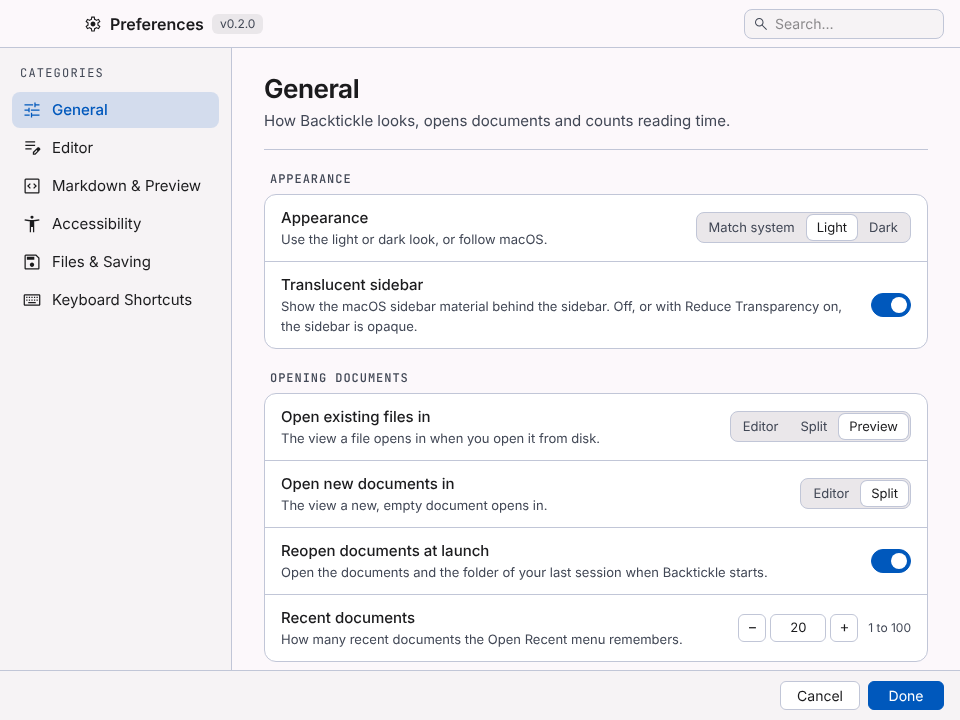Click the Markdown & Preview code icon
The image size is (960, 720).
click(x=32, y=186)
